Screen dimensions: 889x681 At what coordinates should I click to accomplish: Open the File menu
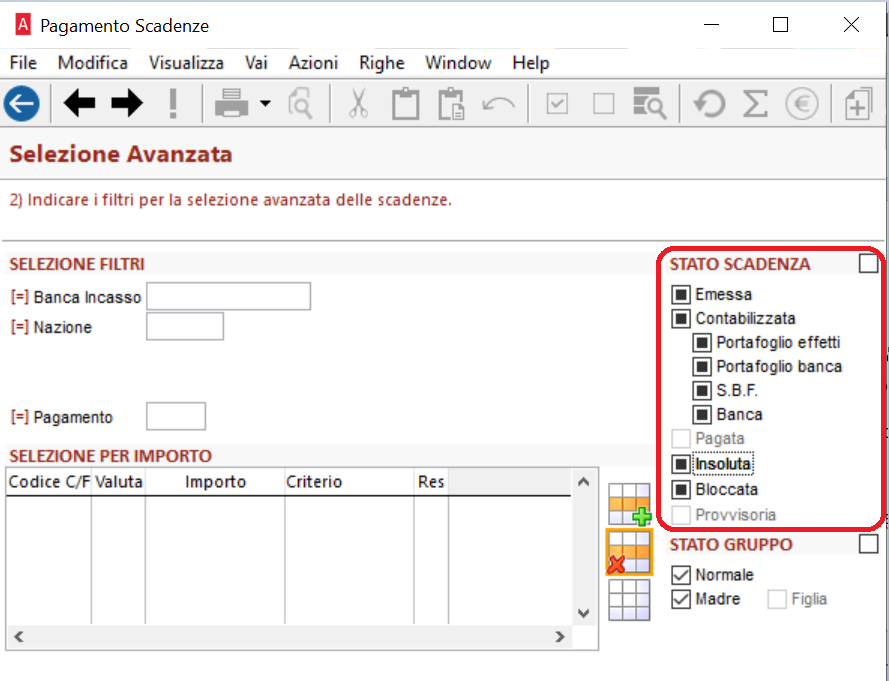[x=23, y=62]
